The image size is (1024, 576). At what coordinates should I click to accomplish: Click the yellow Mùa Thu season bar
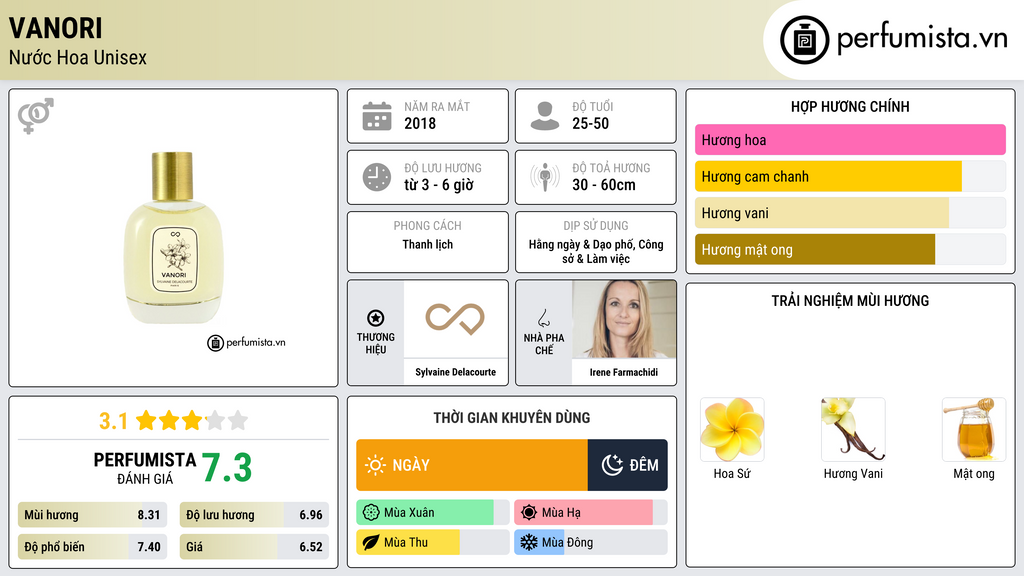[x=408, y=542]
